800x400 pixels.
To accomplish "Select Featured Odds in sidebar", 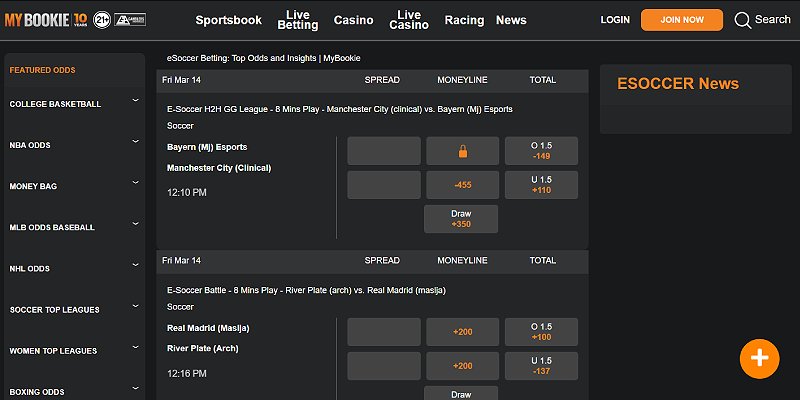I will (x=42, y=70).
